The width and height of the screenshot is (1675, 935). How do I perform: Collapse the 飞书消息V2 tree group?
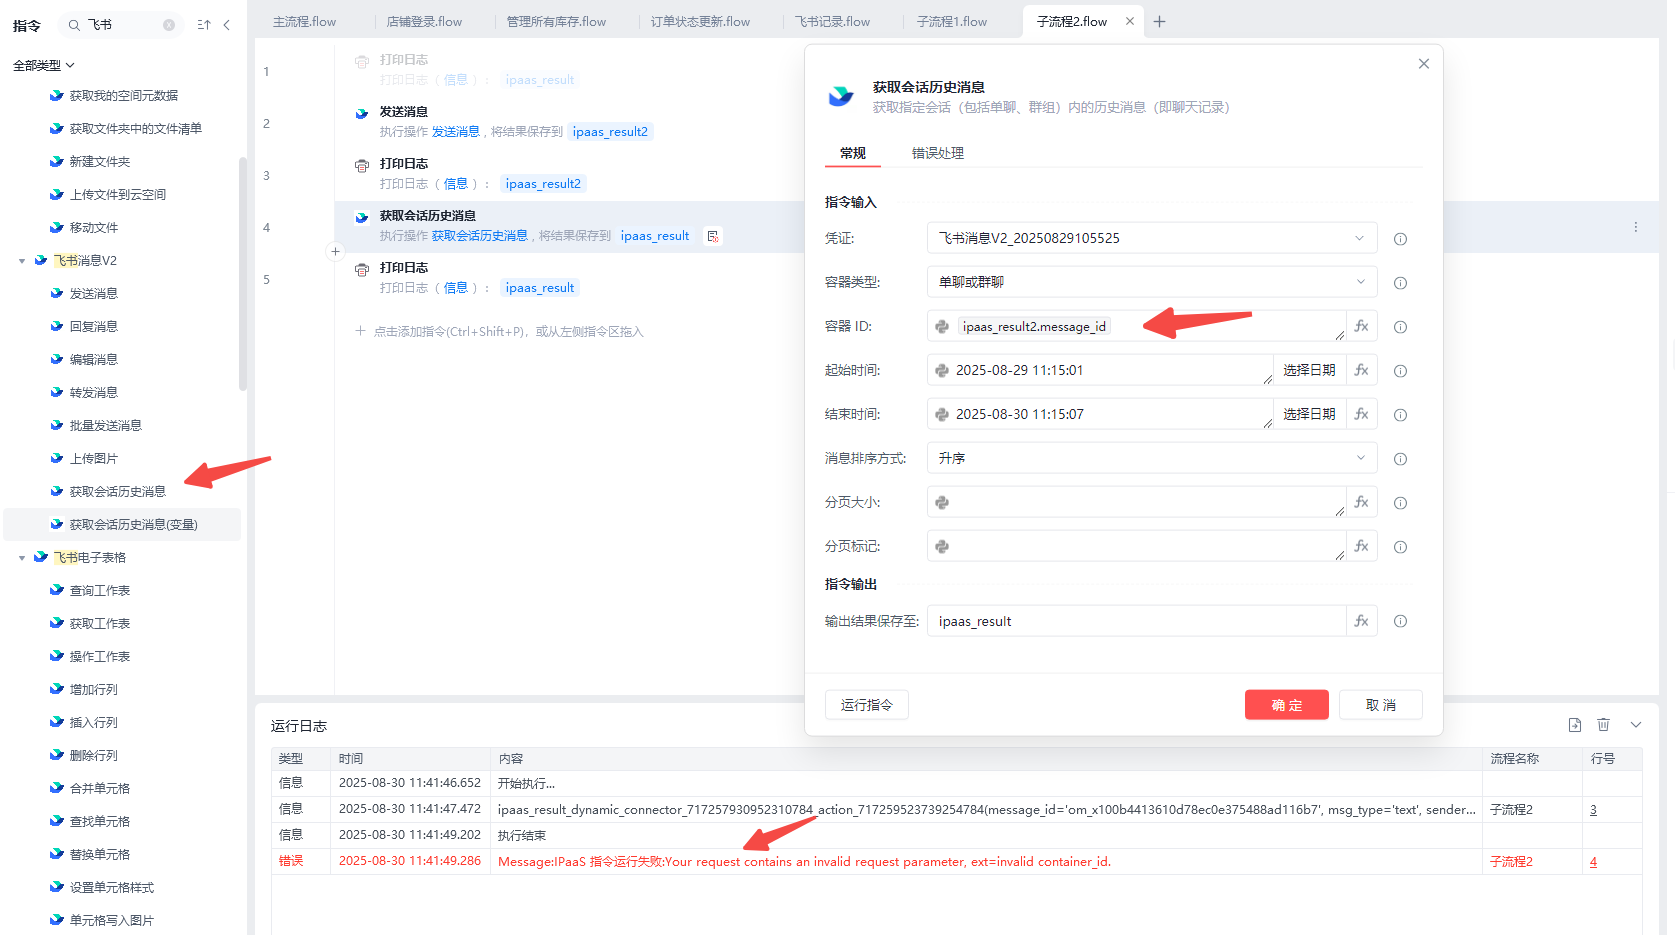point(22,261)
